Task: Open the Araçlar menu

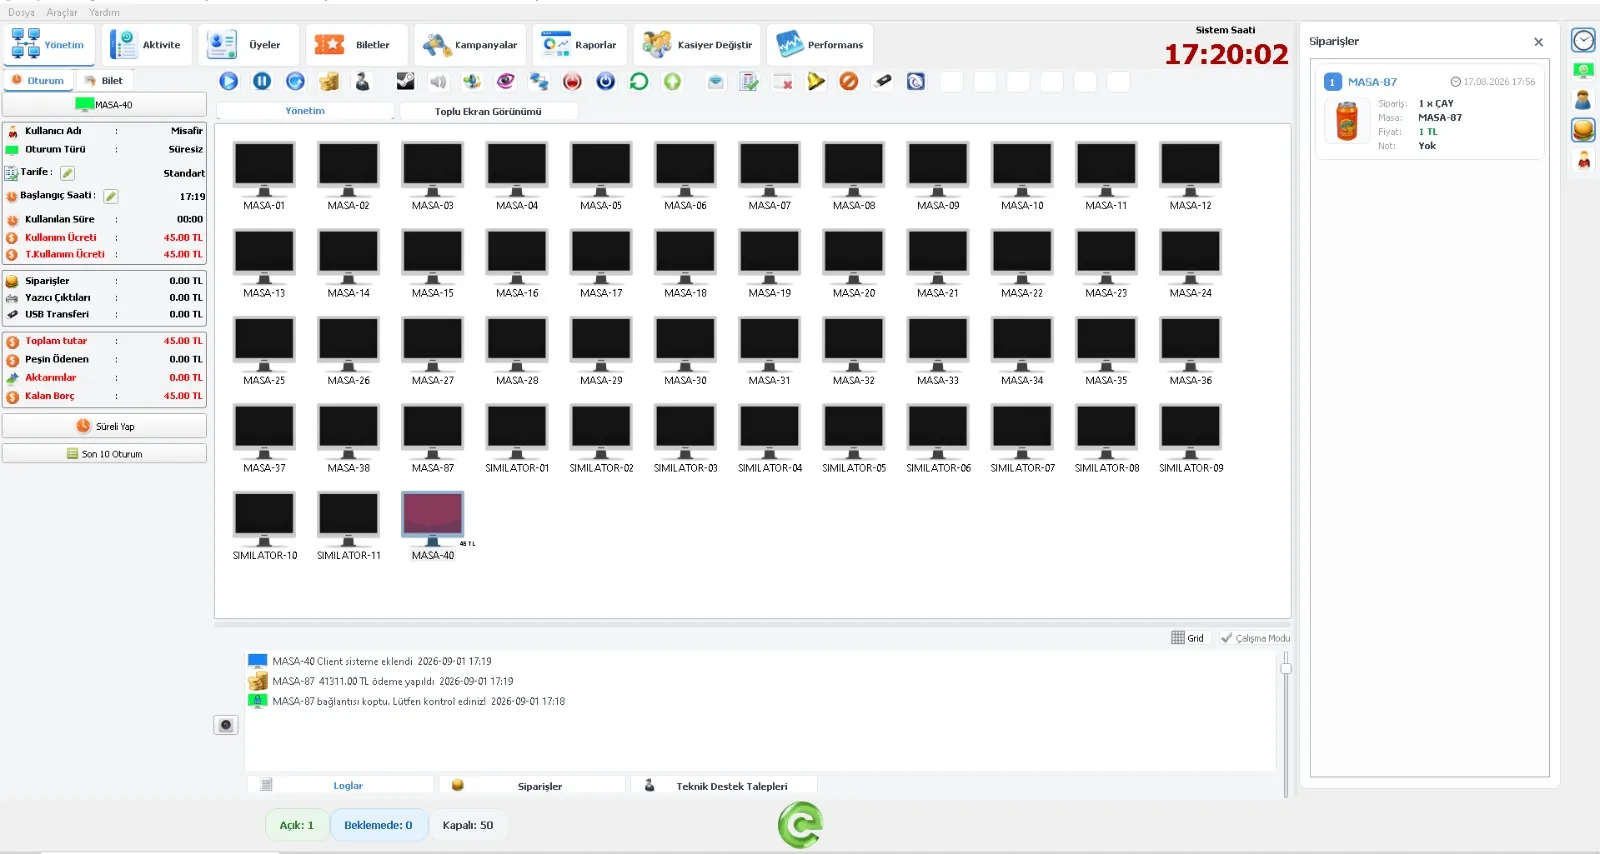Action: pyautogui.click(x=62, y=13)
